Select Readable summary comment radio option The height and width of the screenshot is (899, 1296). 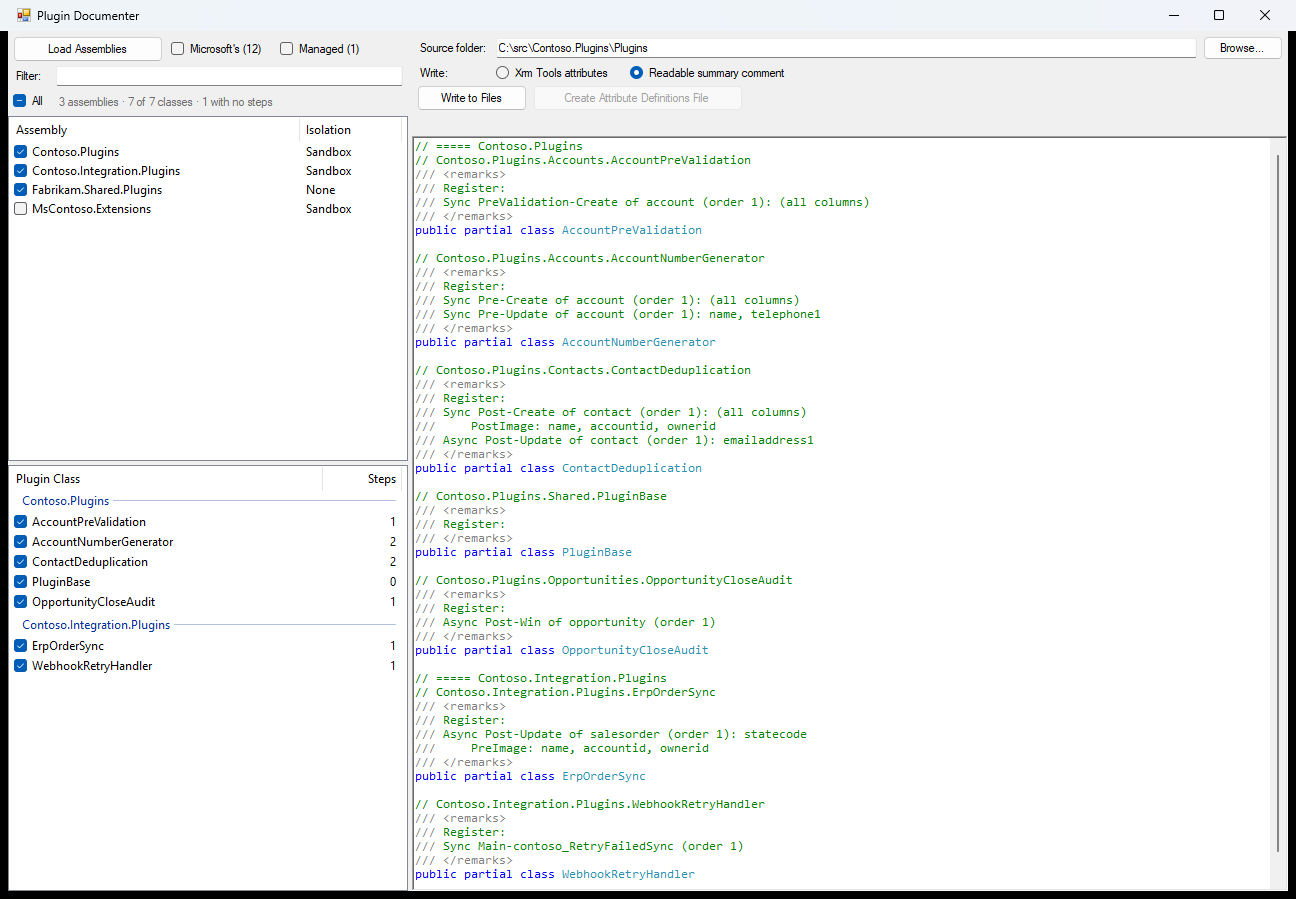pyautogui.click(x=636, y=73)
